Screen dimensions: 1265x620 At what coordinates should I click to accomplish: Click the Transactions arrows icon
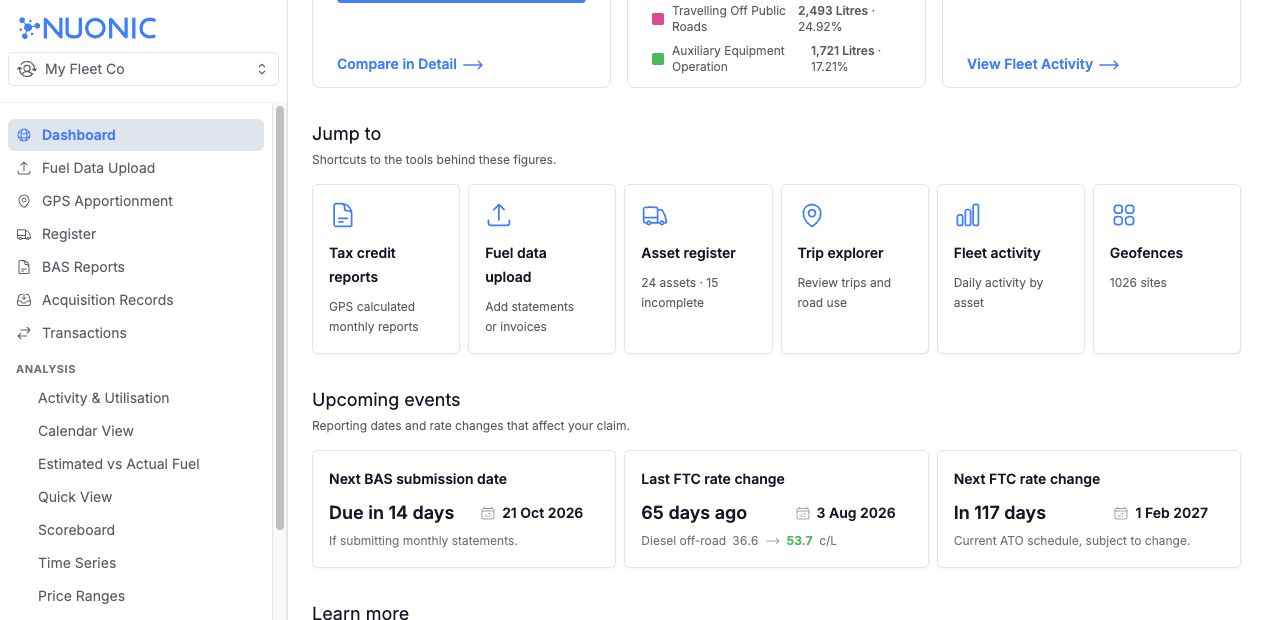point(24,333)
